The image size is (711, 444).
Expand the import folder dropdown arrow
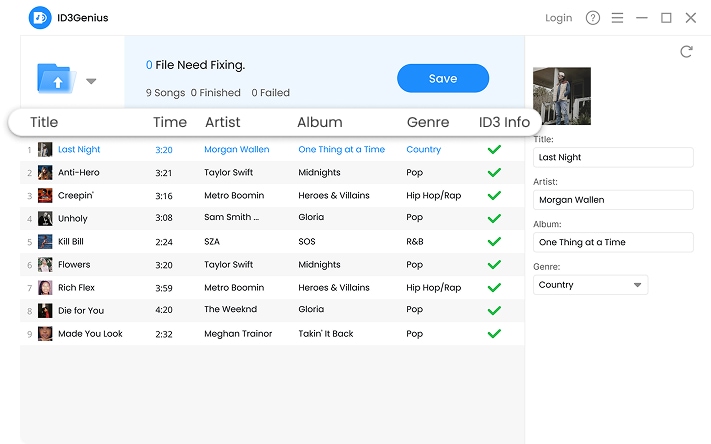point(91,81)
